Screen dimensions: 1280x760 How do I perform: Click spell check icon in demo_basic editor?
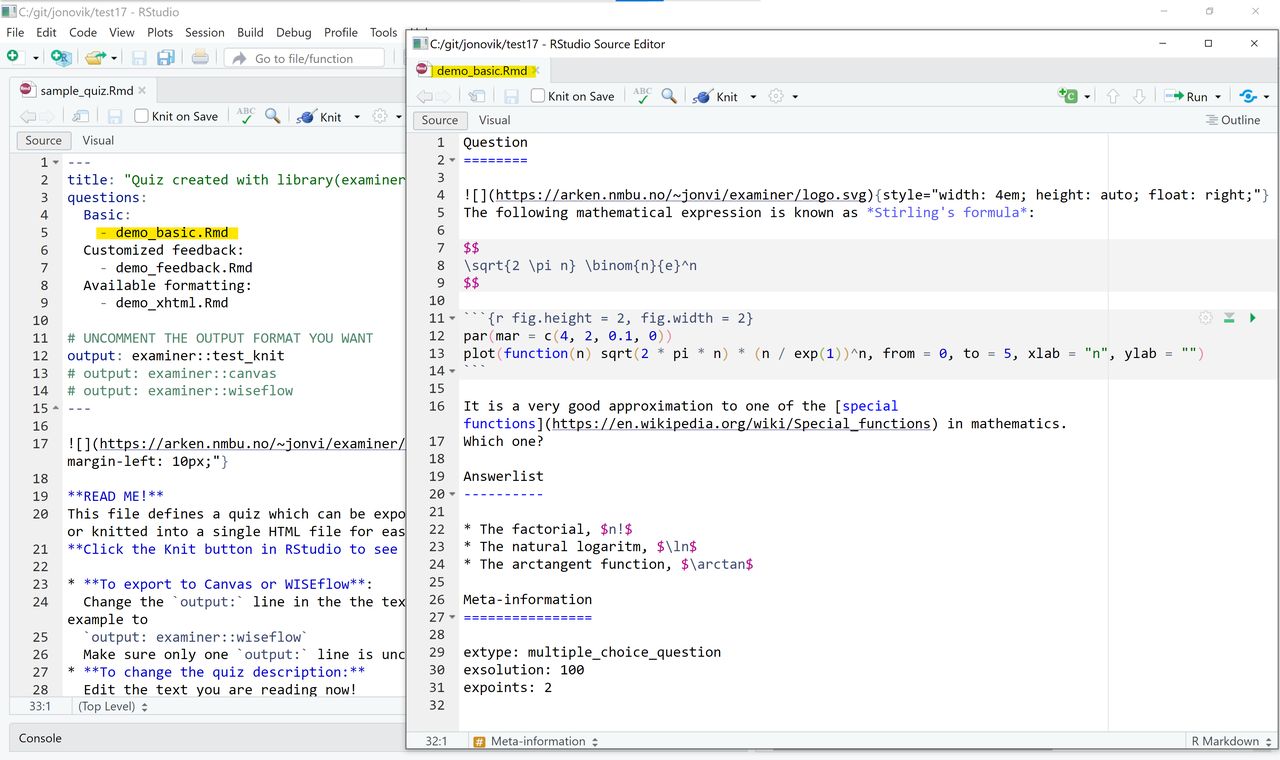pyautogui.click(x=642, y=95)
